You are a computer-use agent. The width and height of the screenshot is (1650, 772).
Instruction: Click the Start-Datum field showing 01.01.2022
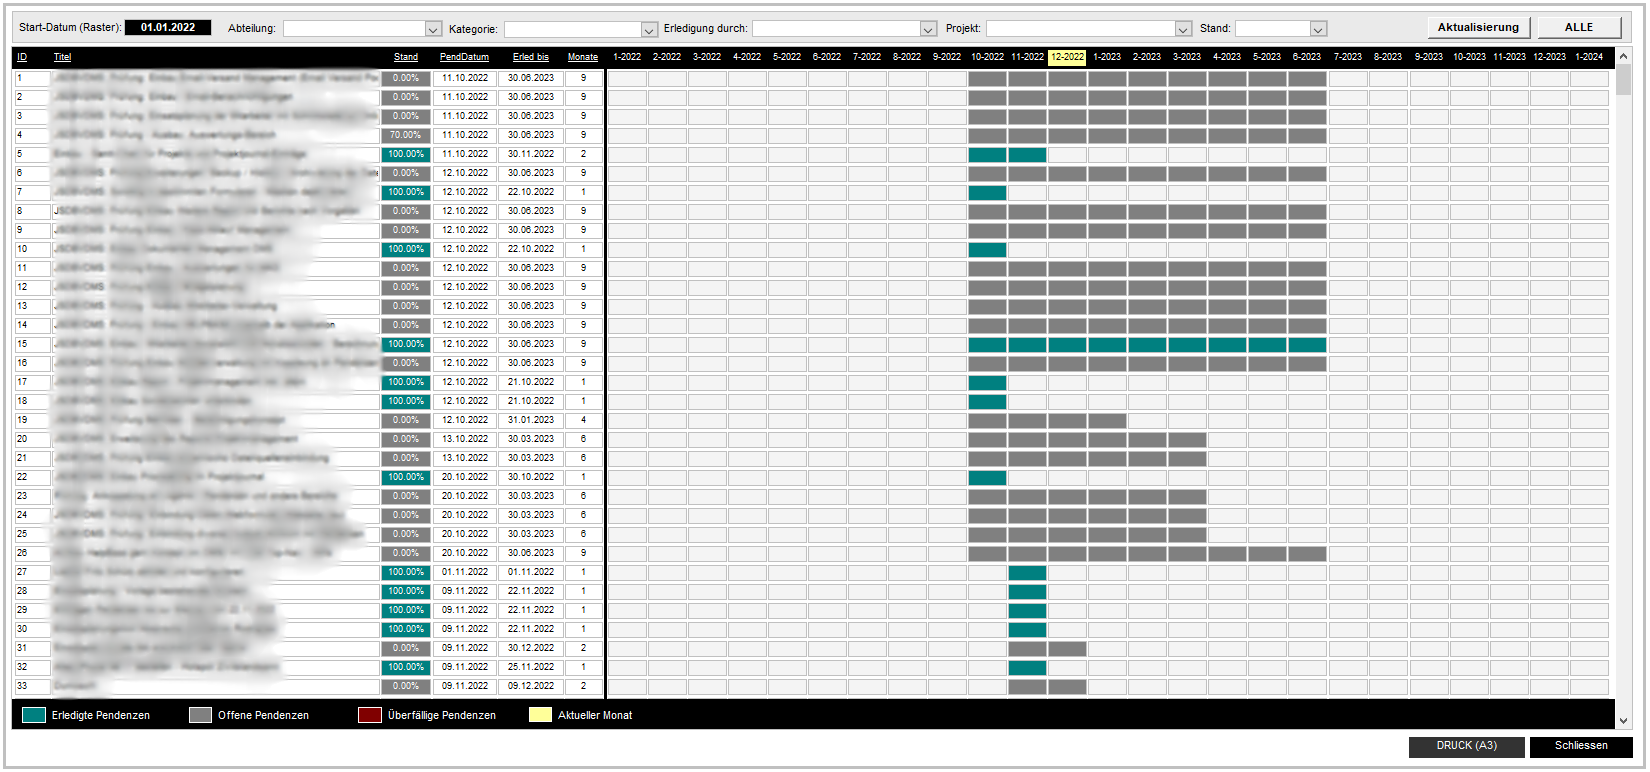168,28
